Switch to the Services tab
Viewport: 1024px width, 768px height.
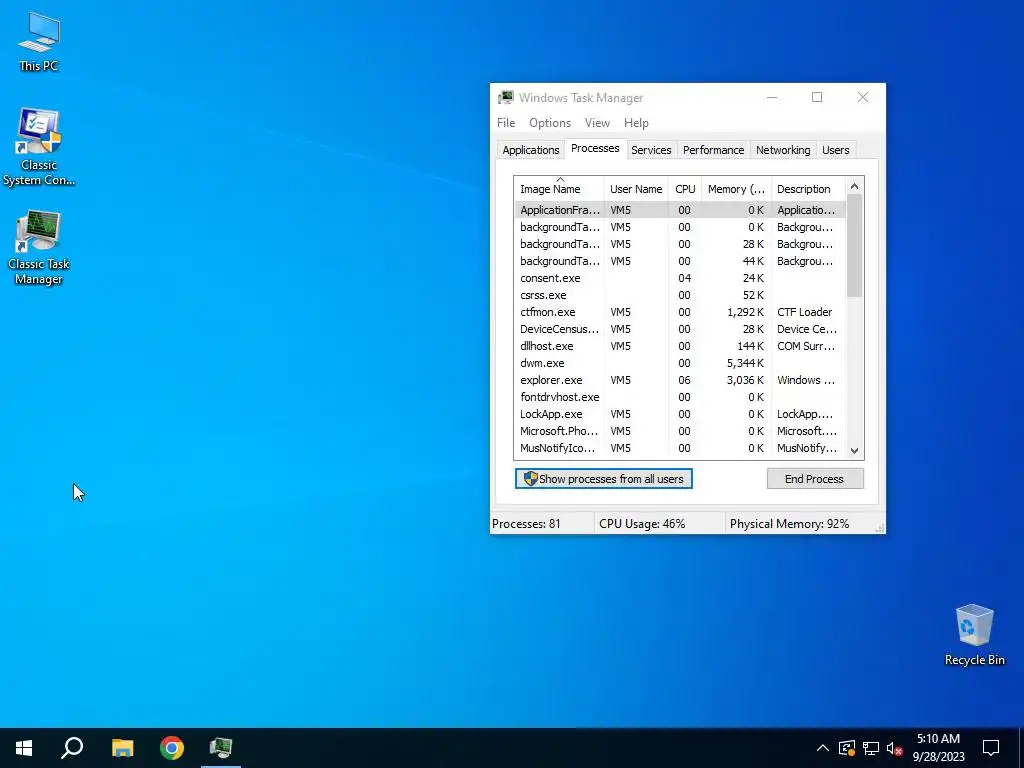[651, 150]
